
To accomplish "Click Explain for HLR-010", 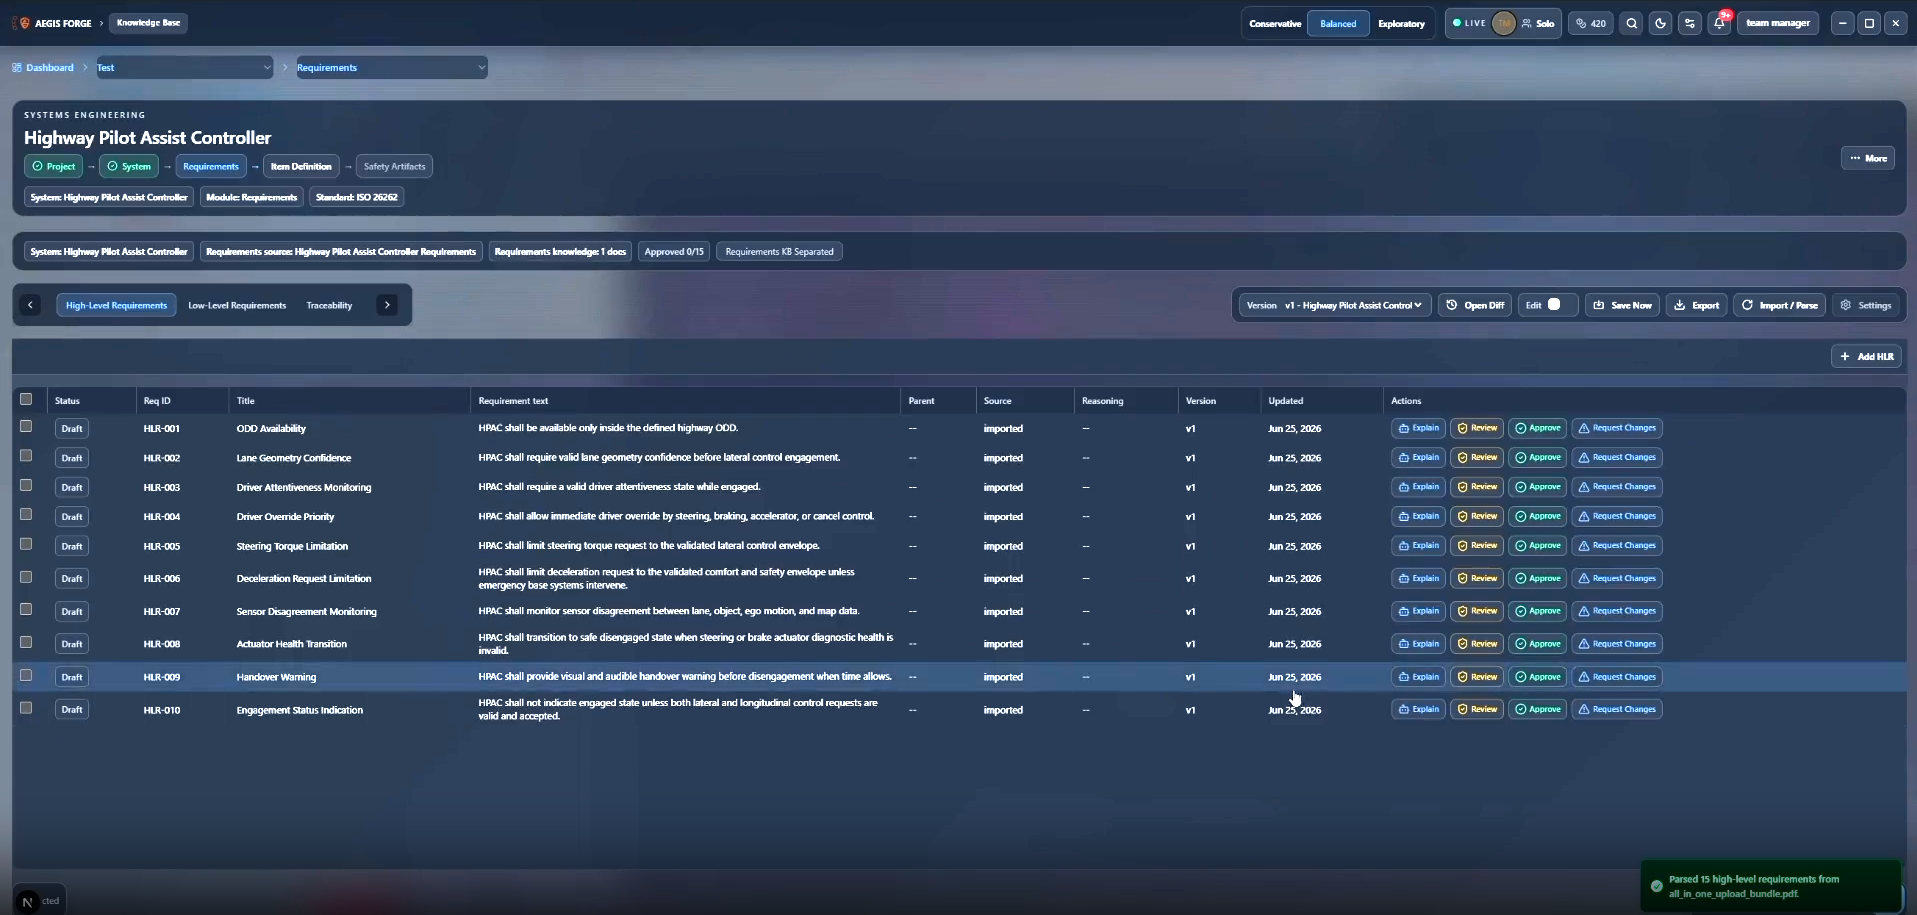I will 1418,709.
